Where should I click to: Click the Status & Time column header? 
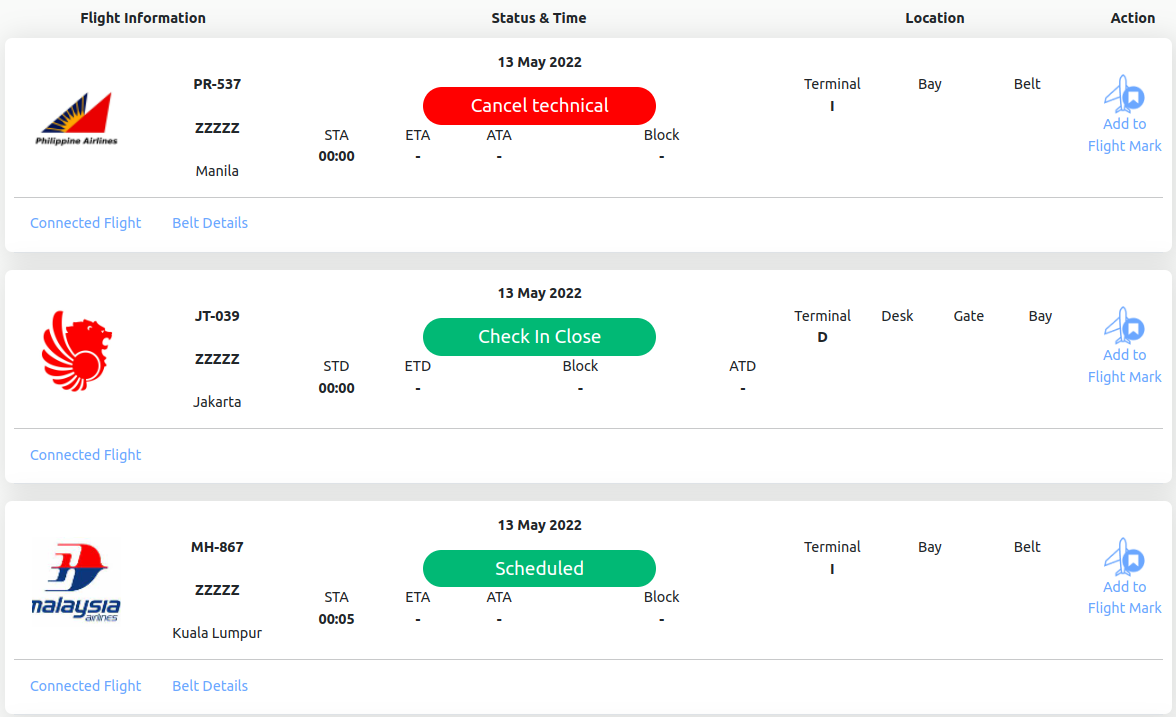pyautogui.click(x=539, y=18)
